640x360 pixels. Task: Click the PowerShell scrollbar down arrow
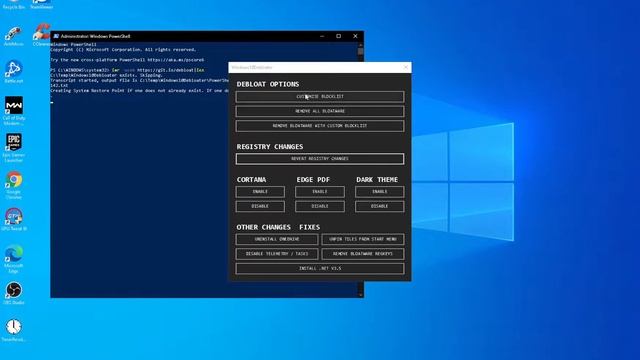click(360, 295)
